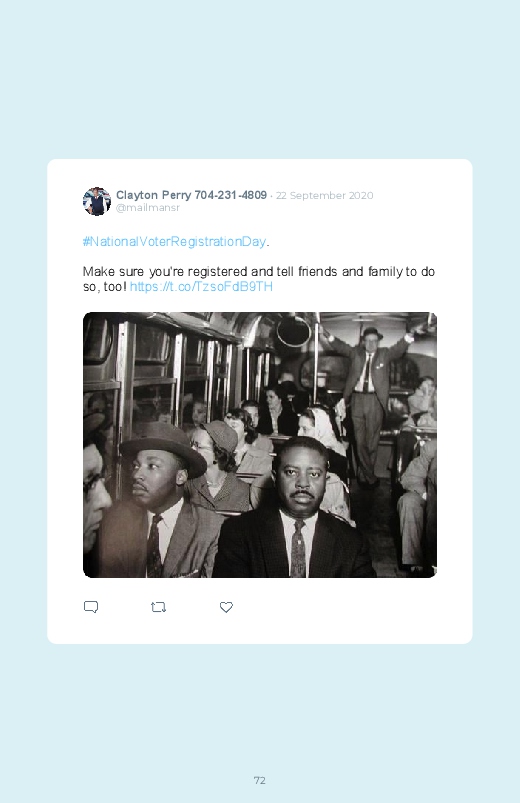520x803 pixels.
Task: Click the reply speech bubble icon
Action: point(91,607)
